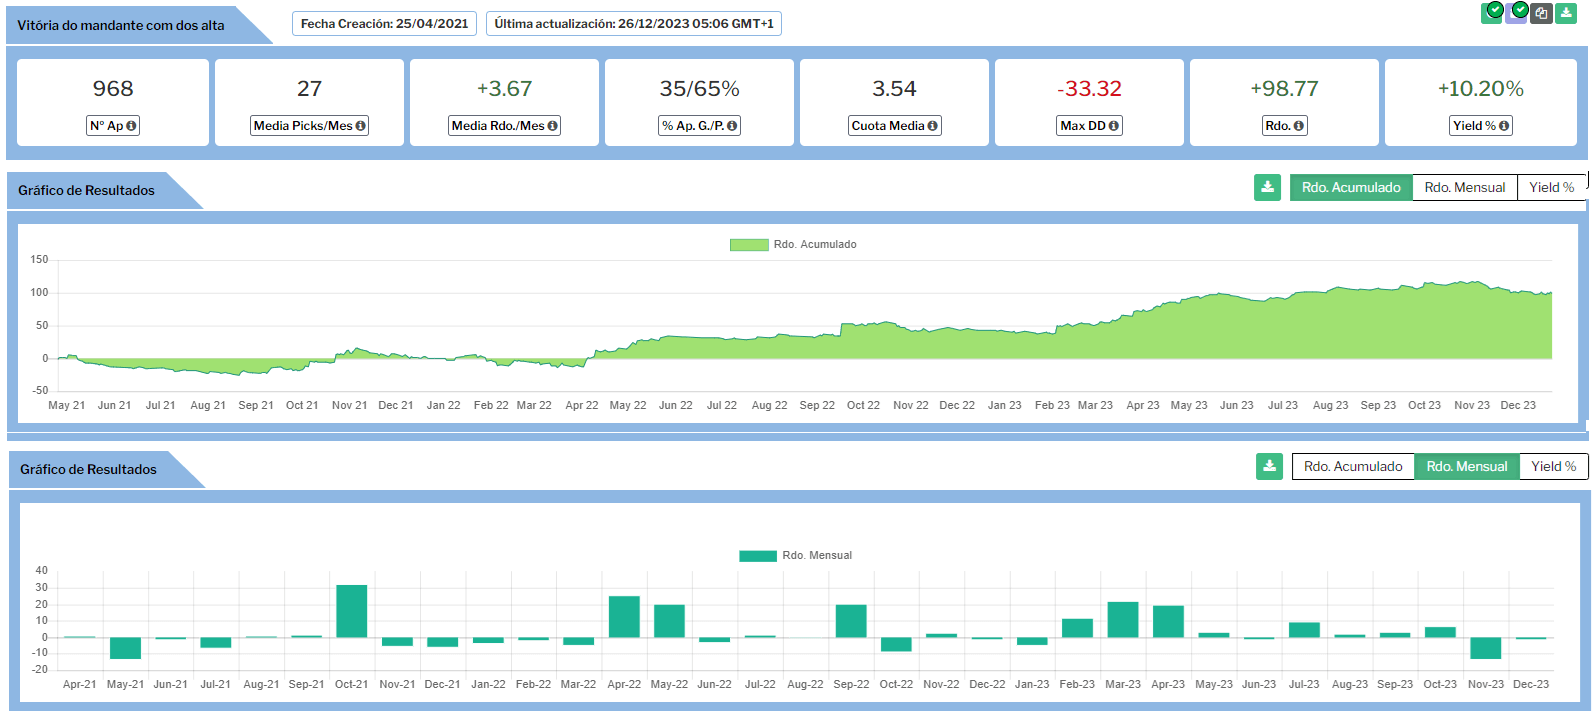Image resolution: width=1594 pixels, height=712 pixels.
Task: Click the Sep-22 bar in monthly chart
Action: [x=851, y=621]
